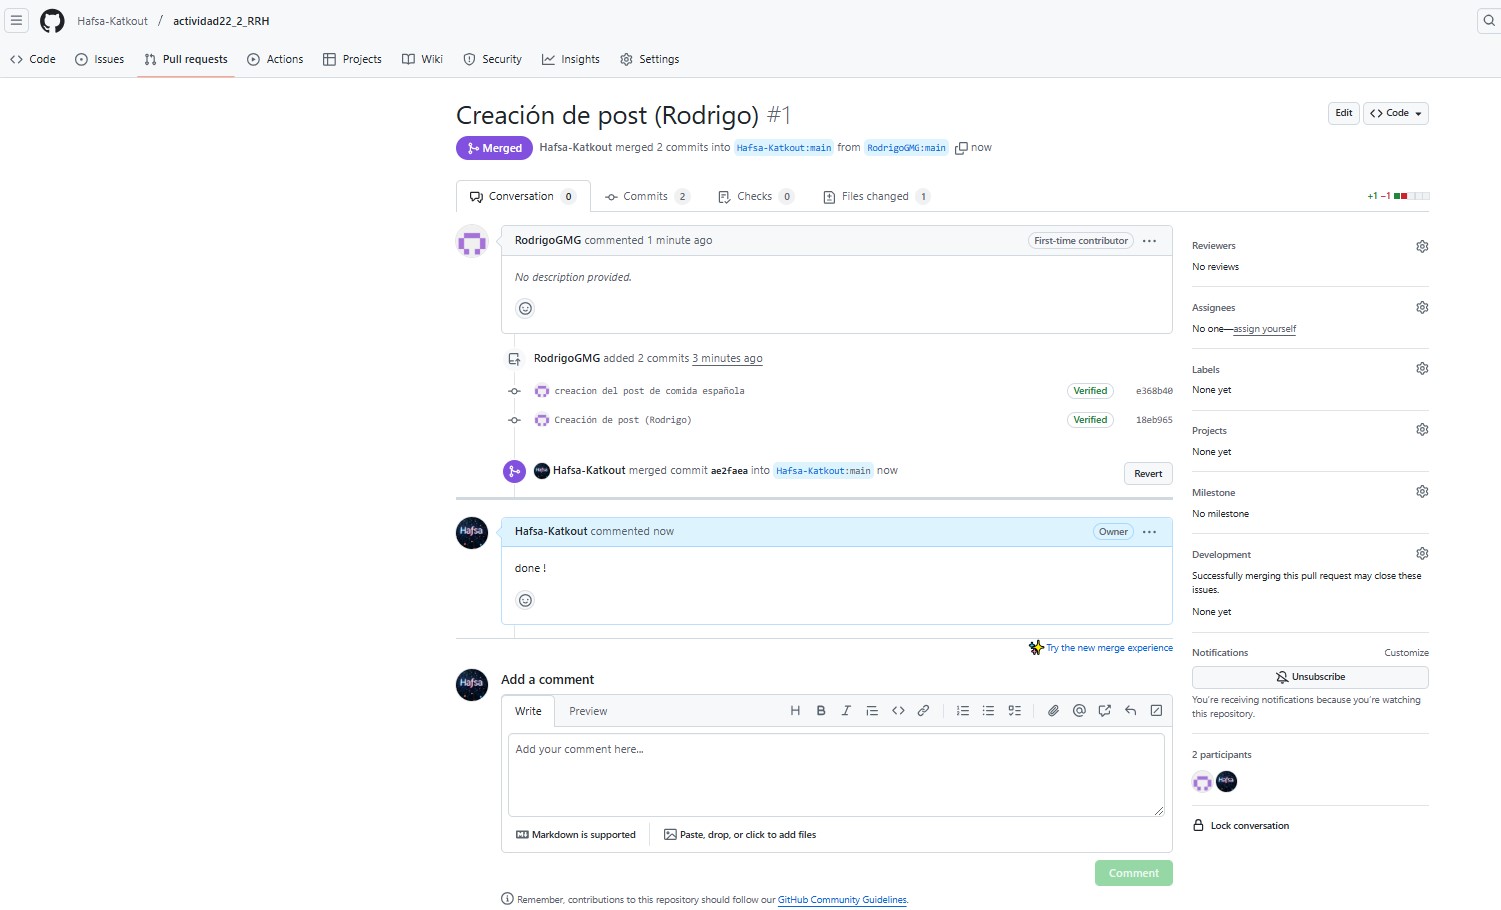Insert a task list in comment
The image size is (1501, 910).
tap(1014, 711)
